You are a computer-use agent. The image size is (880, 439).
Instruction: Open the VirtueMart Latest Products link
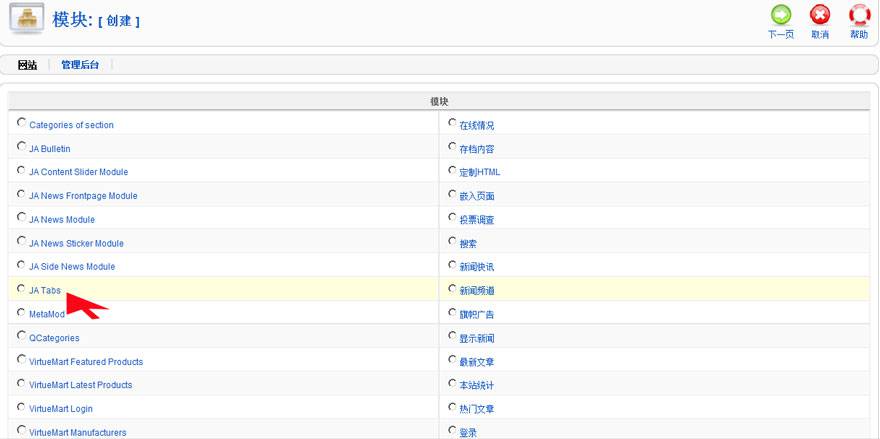[81, 385]
